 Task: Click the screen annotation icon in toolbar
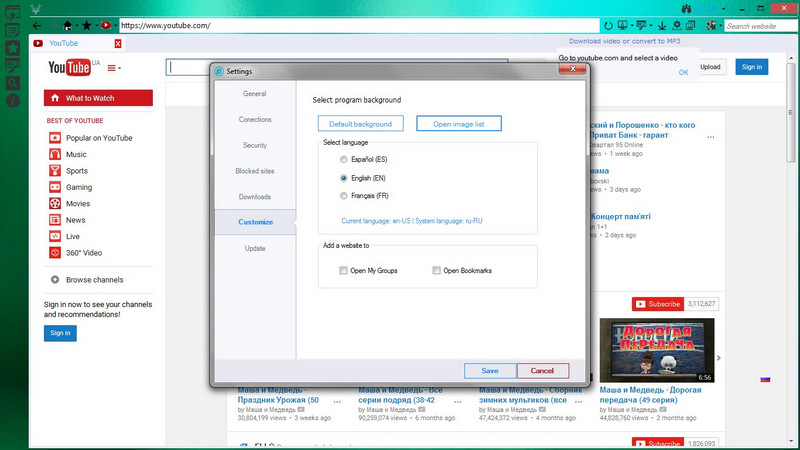tap(641, 25)
